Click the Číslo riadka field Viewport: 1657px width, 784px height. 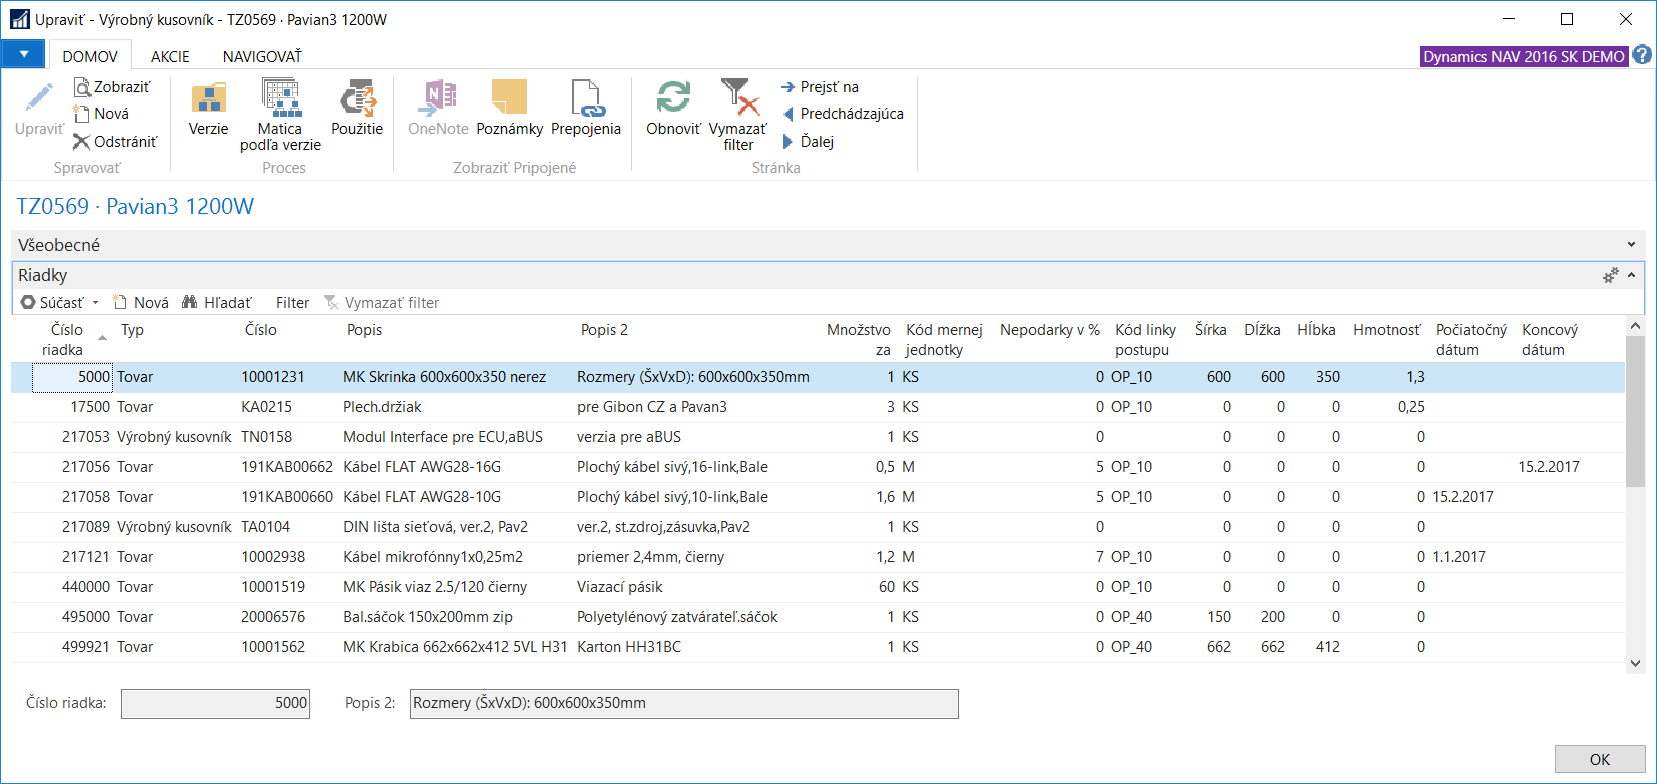215,703
